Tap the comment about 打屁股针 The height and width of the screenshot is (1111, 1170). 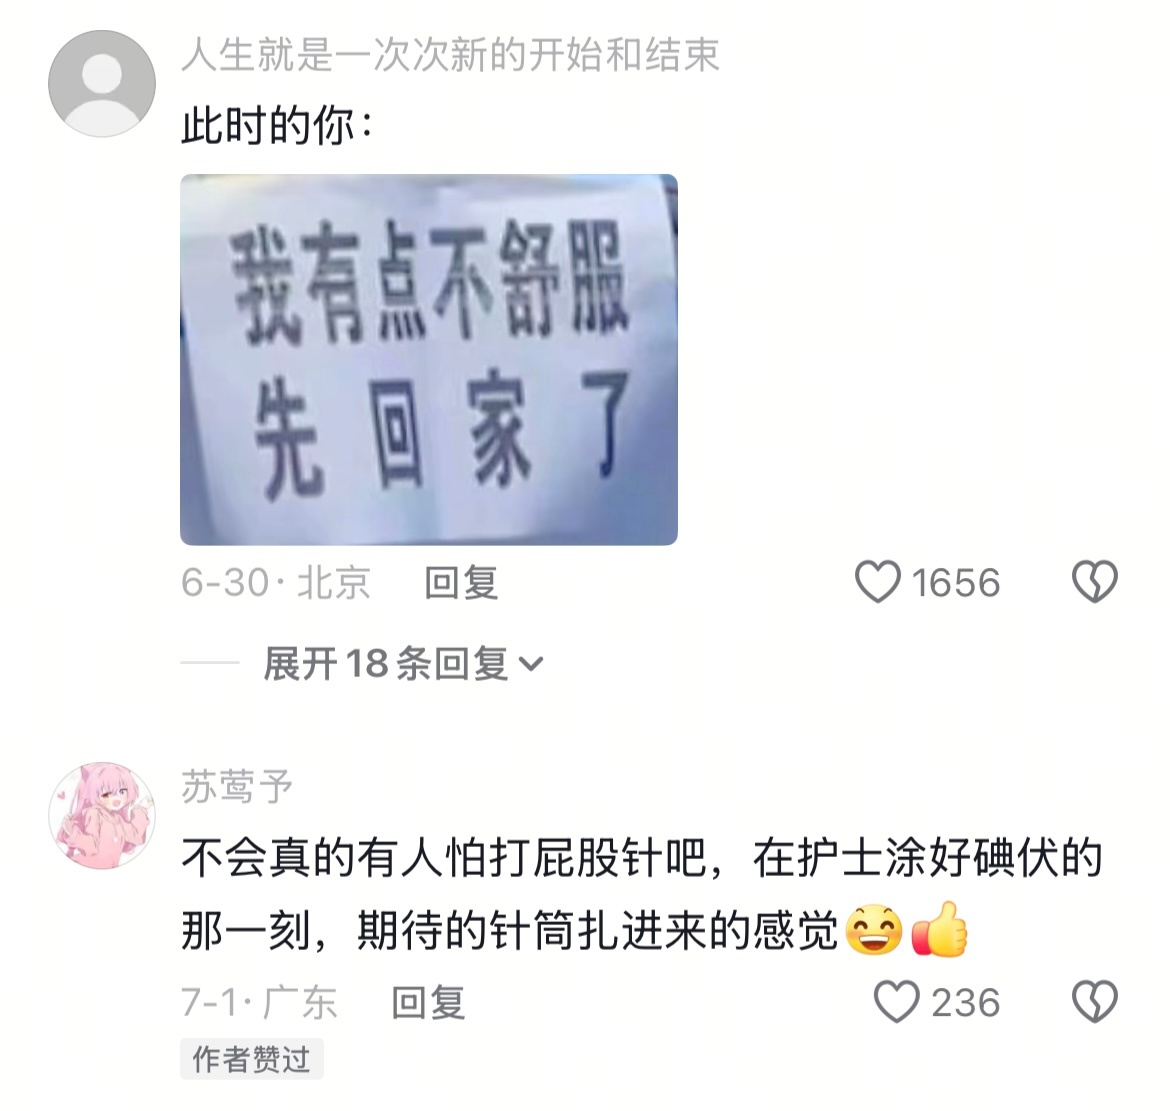point(642,895)
